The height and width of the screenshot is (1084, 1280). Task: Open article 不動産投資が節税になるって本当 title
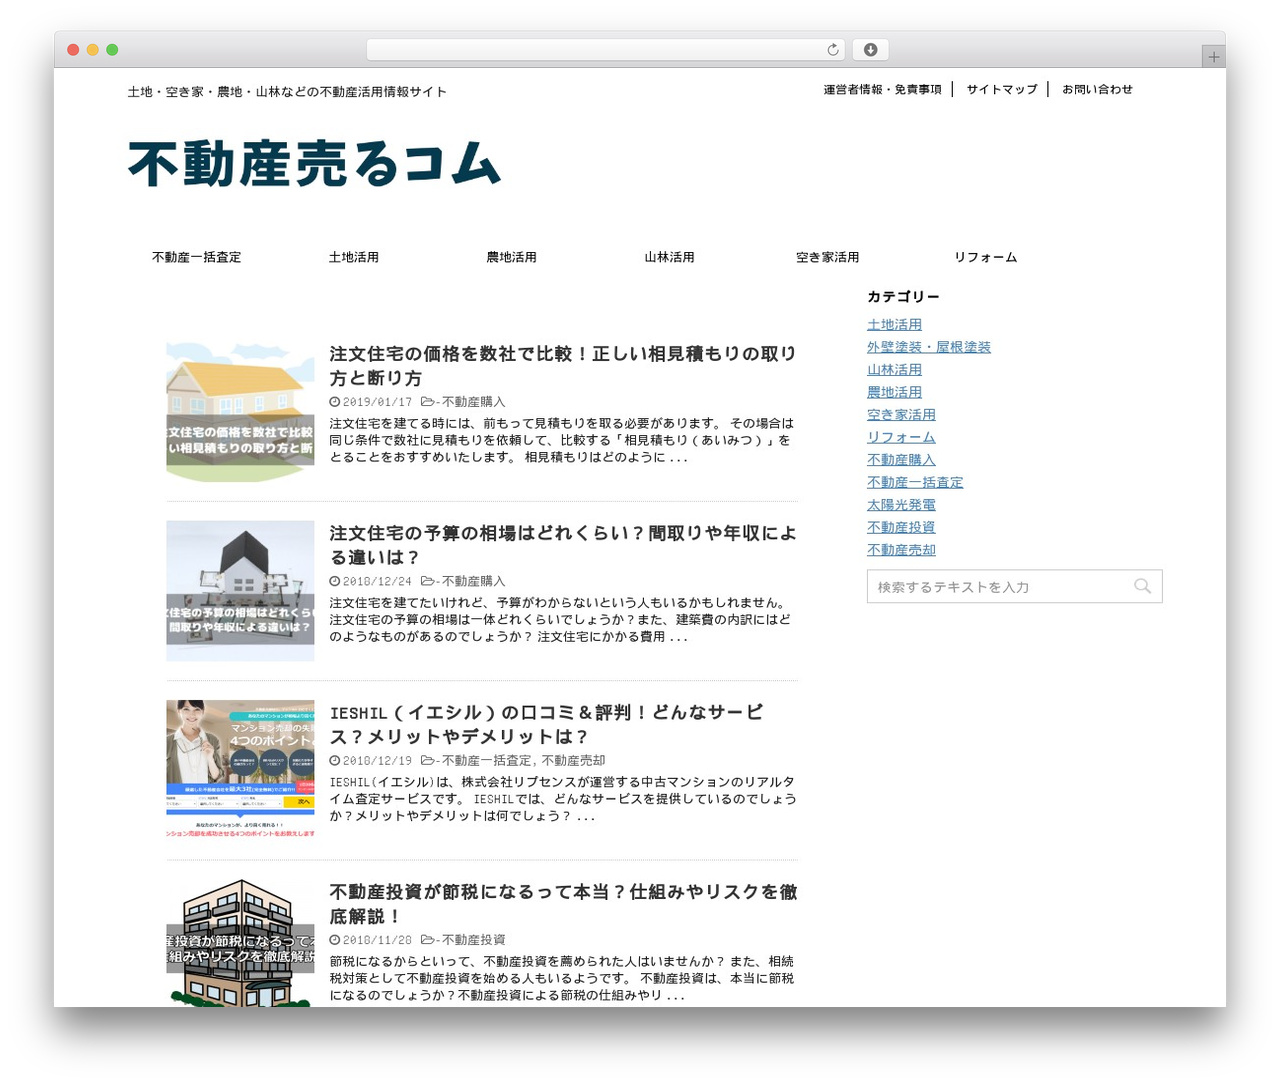tap(563, 903)
